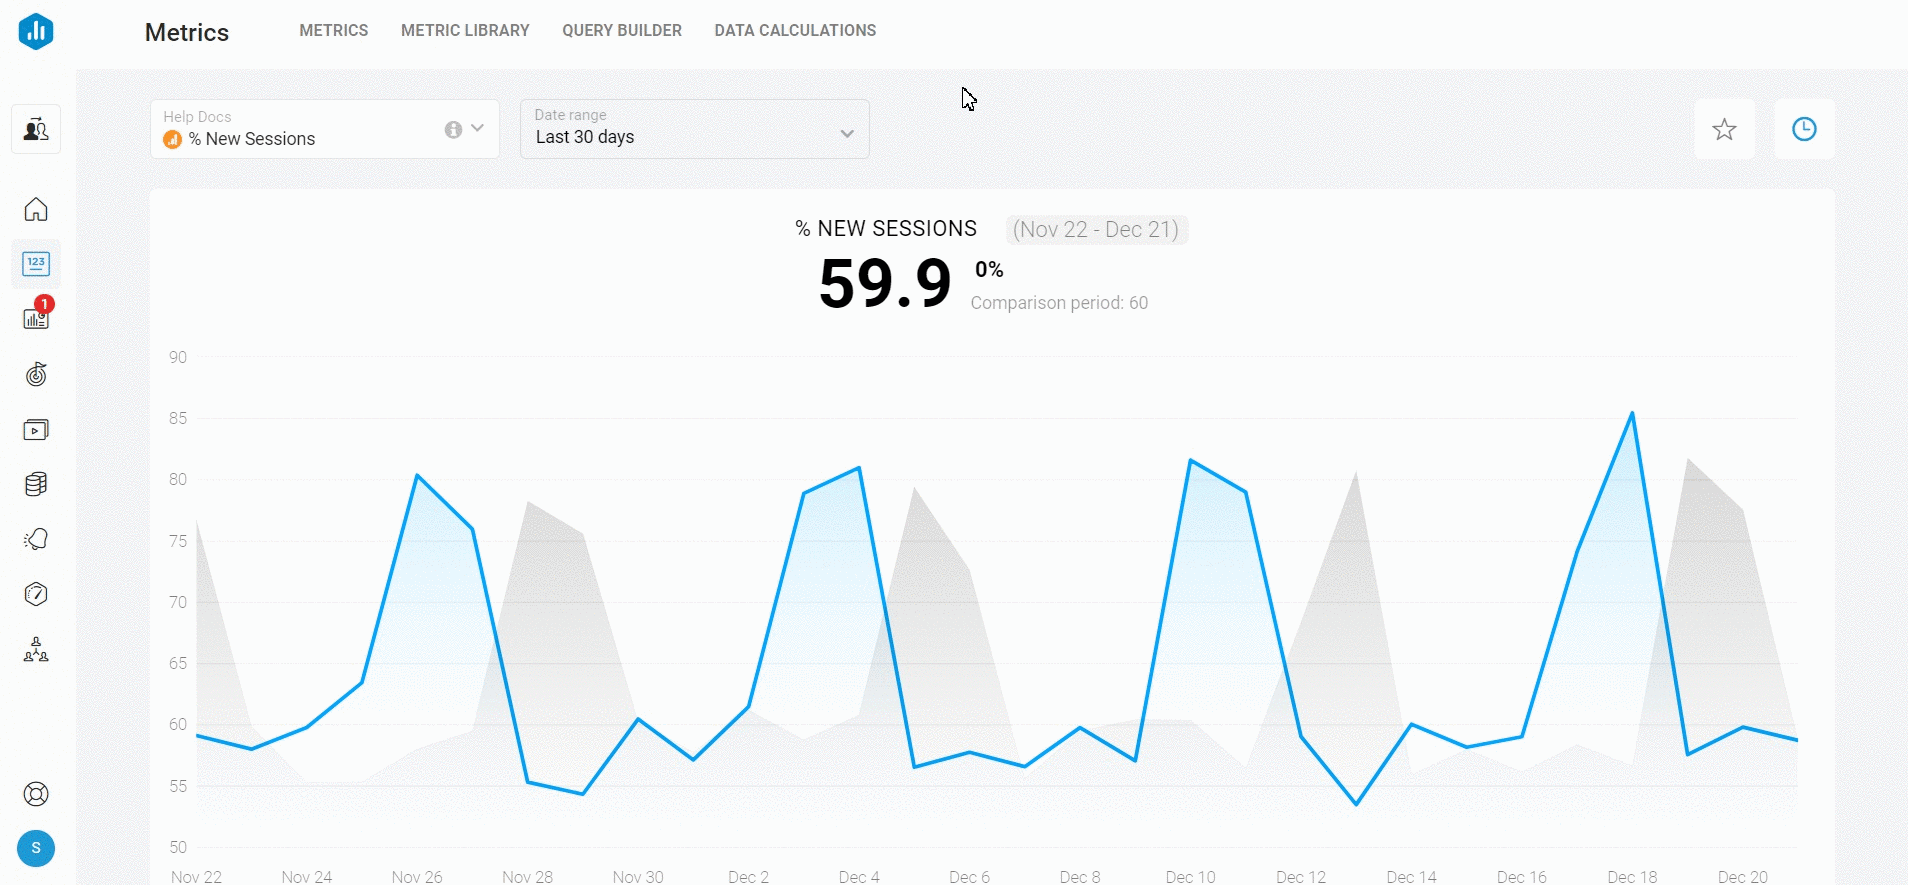Viewport: 1908px width, 885px height.
Task: Toggle the star favorite button
Action: (x=1724, y=129)
